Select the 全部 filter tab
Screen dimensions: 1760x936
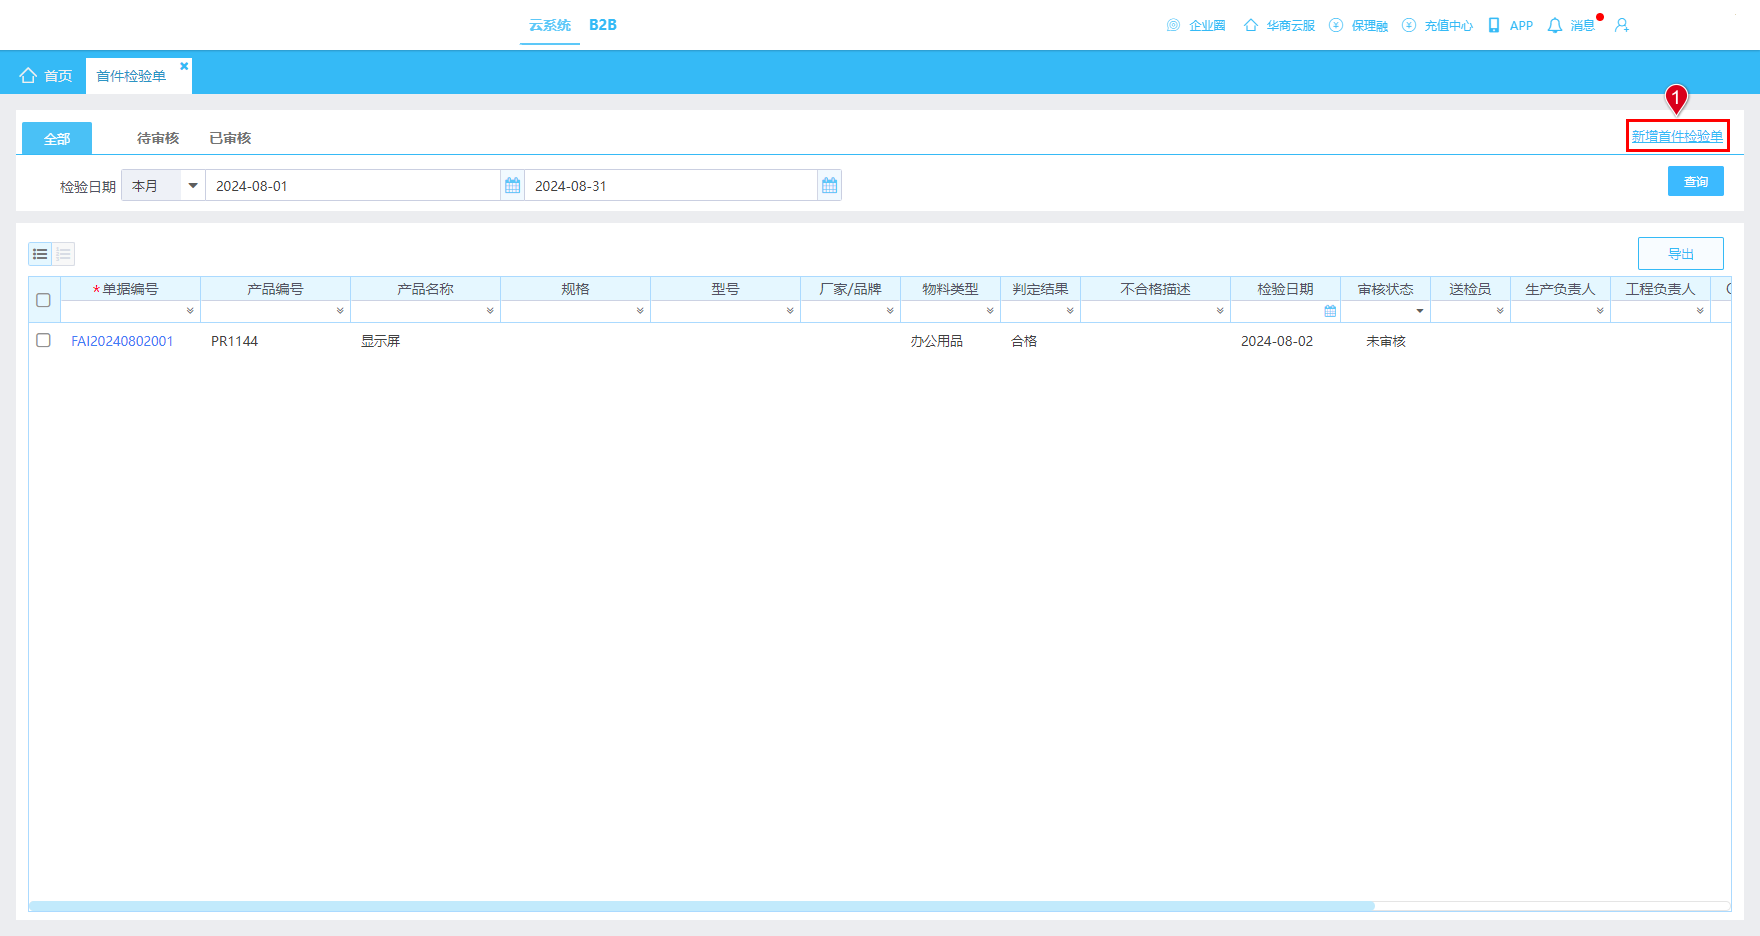(x=57, y=138)
